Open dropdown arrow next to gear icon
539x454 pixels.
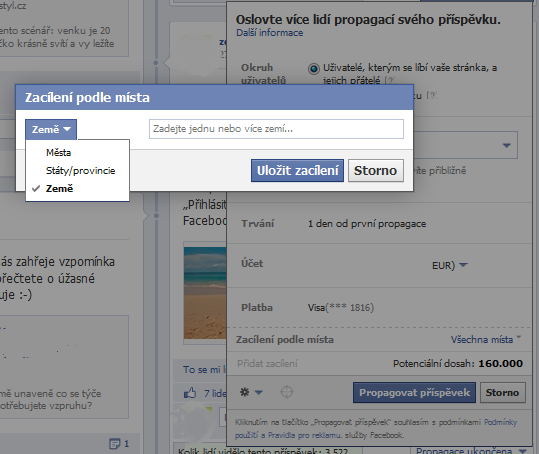[x=258, y=392]
